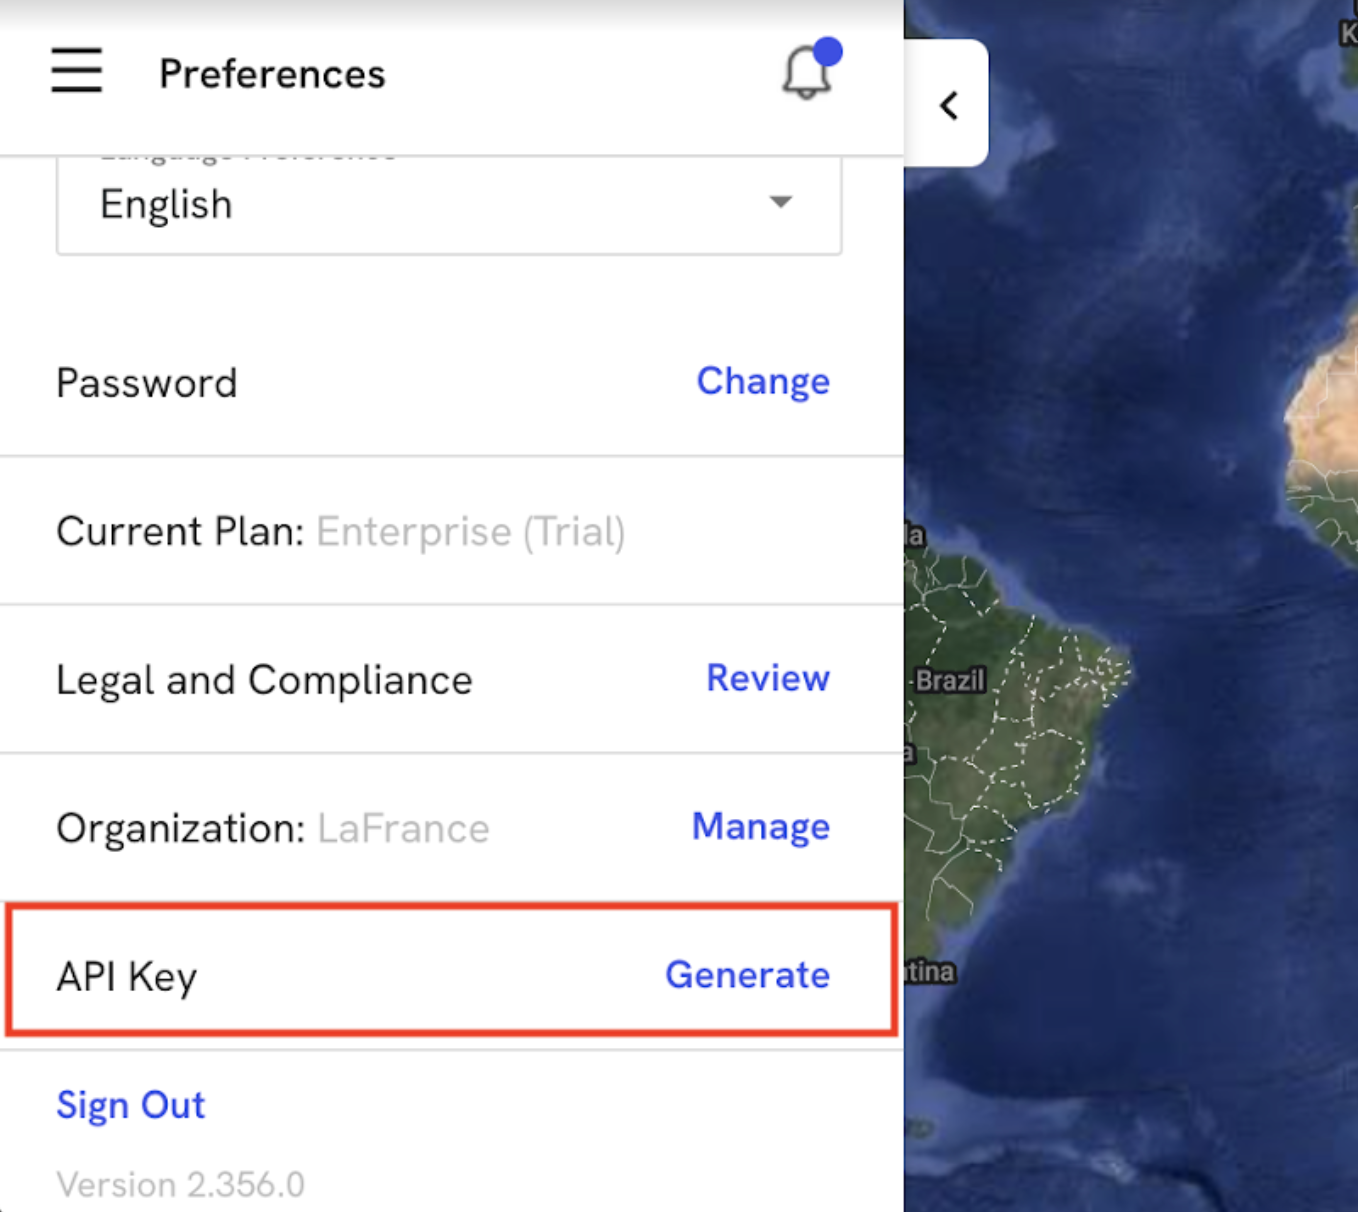Click the Version 2.356.0 text
Image resolution: width=1358 pixels, height=1212 pixels.
pyautogui.click(x=181, y=1185)
